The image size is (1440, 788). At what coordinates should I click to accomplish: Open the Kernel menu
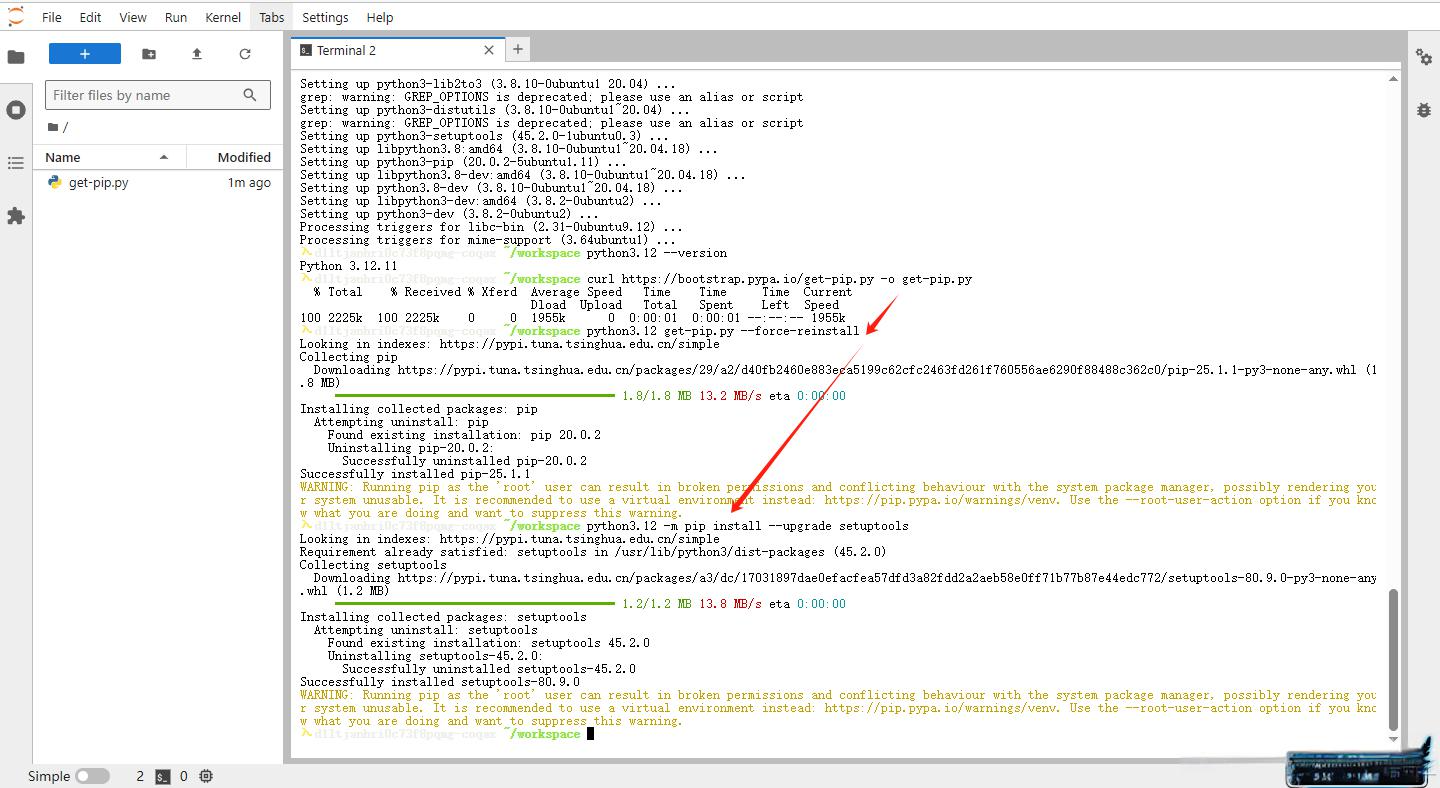click(222, 17)
